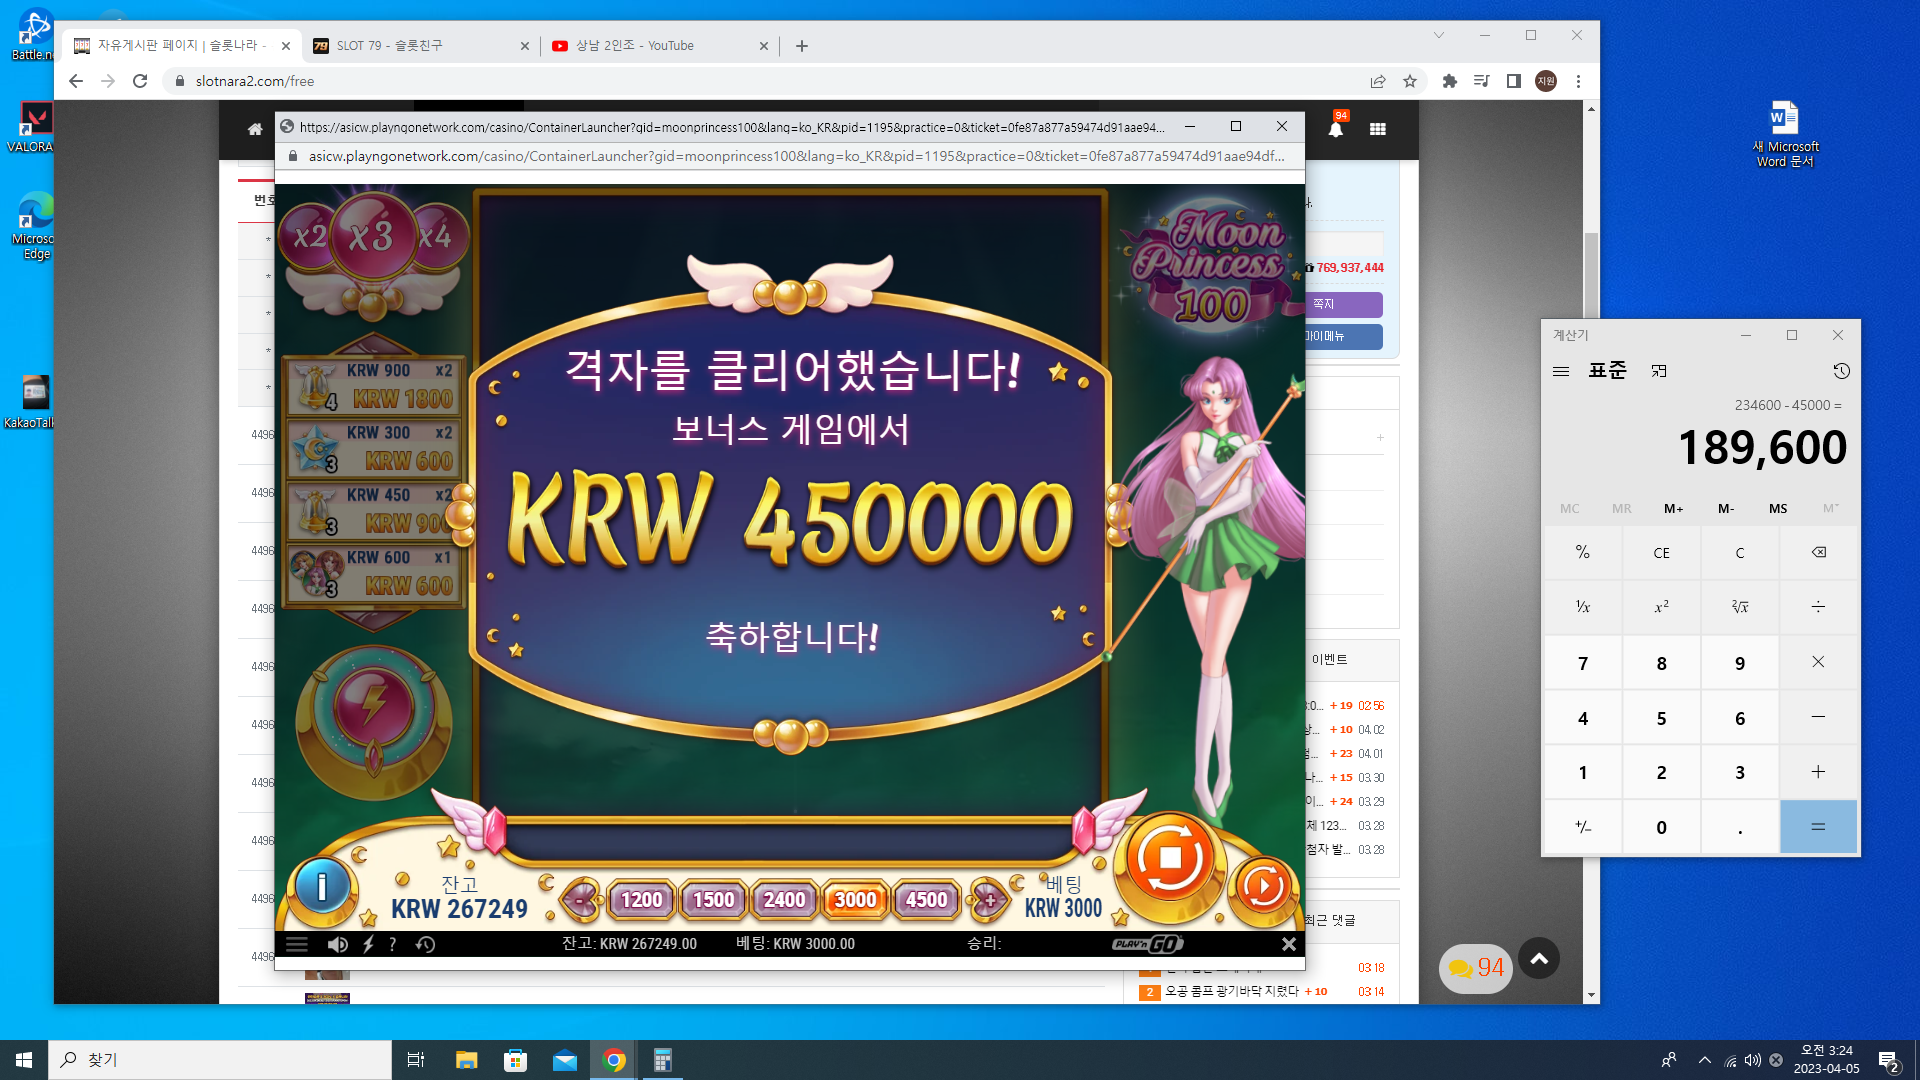Toggle fast play lightning icon
Screen dimensions: 1920x1080
[368, 944]
